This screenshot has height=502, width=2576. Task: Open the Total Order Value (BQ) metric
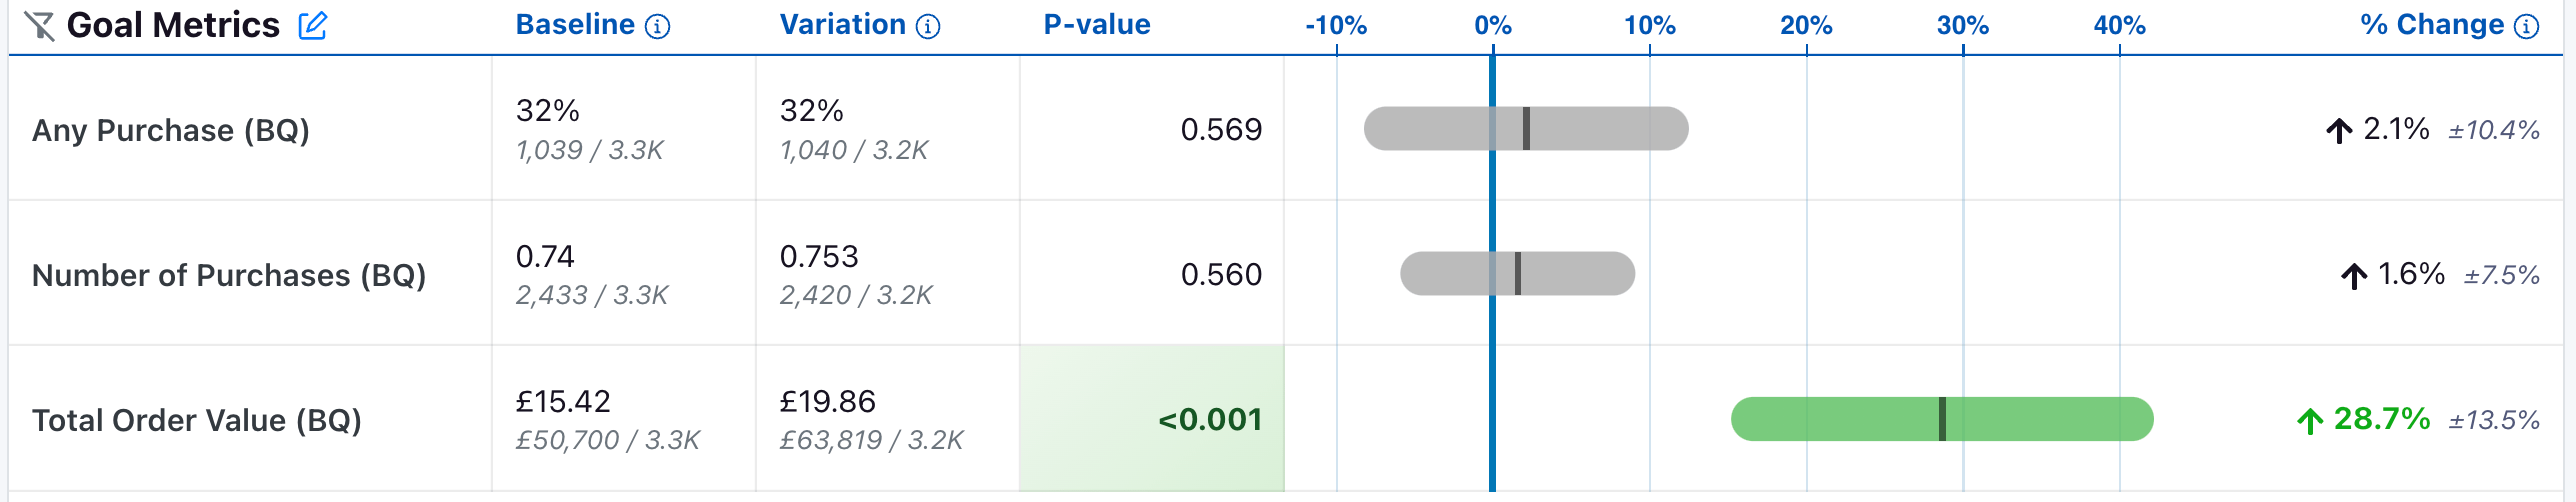[197, 420]
